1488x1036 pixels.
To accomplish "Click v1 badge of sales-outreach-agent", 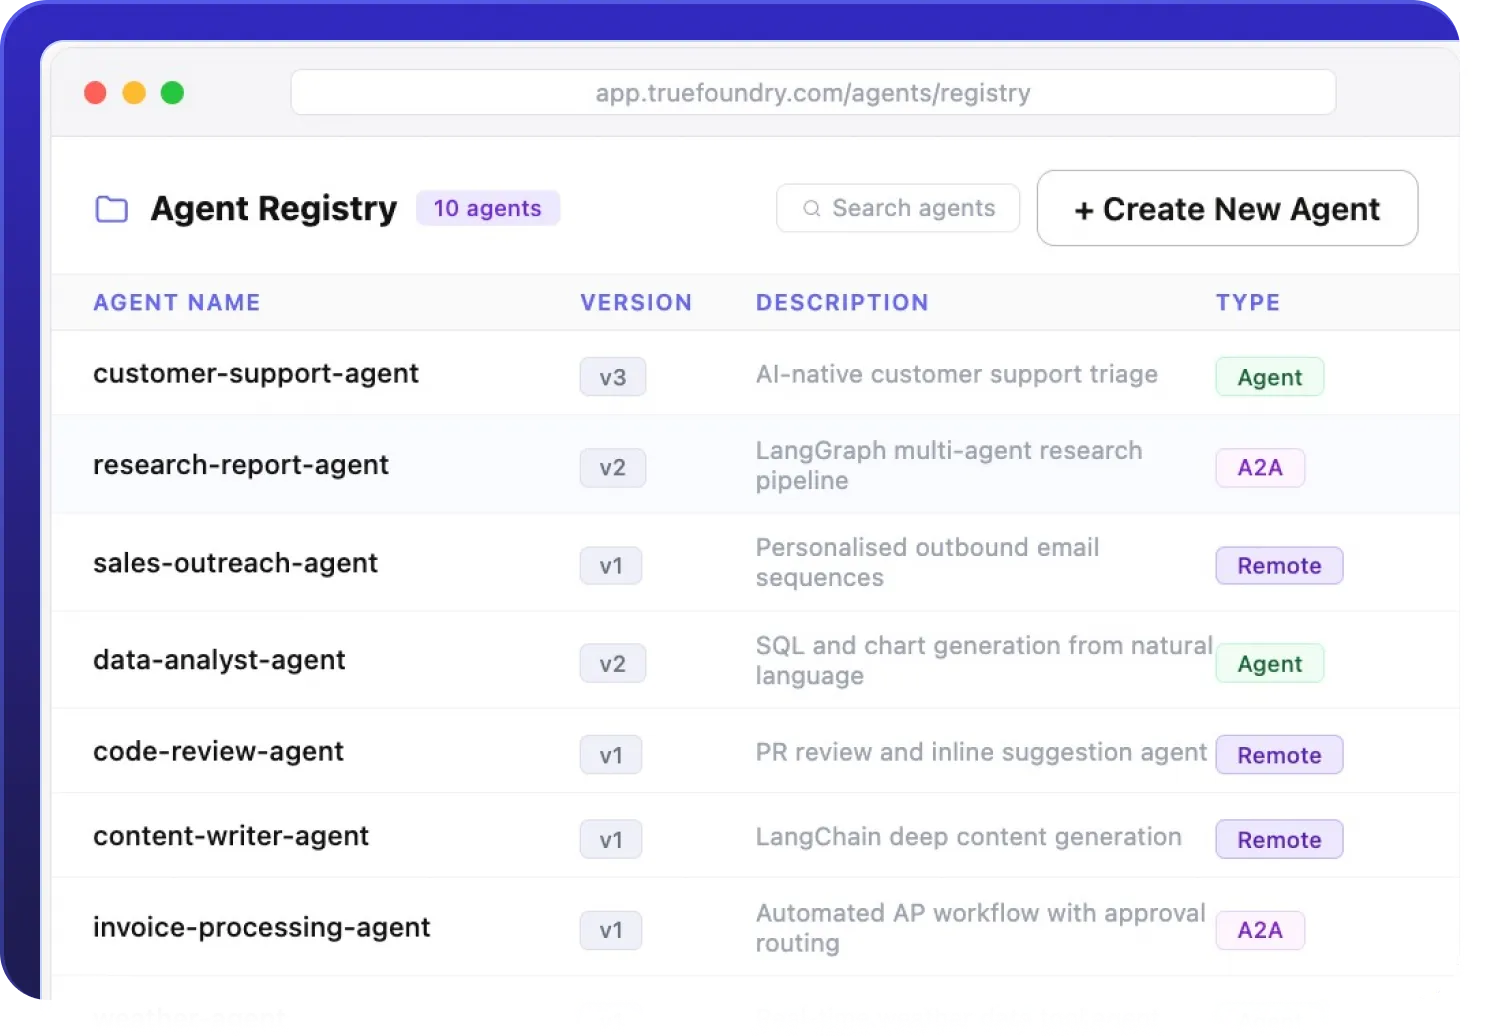I will click(x=611, y=566).
